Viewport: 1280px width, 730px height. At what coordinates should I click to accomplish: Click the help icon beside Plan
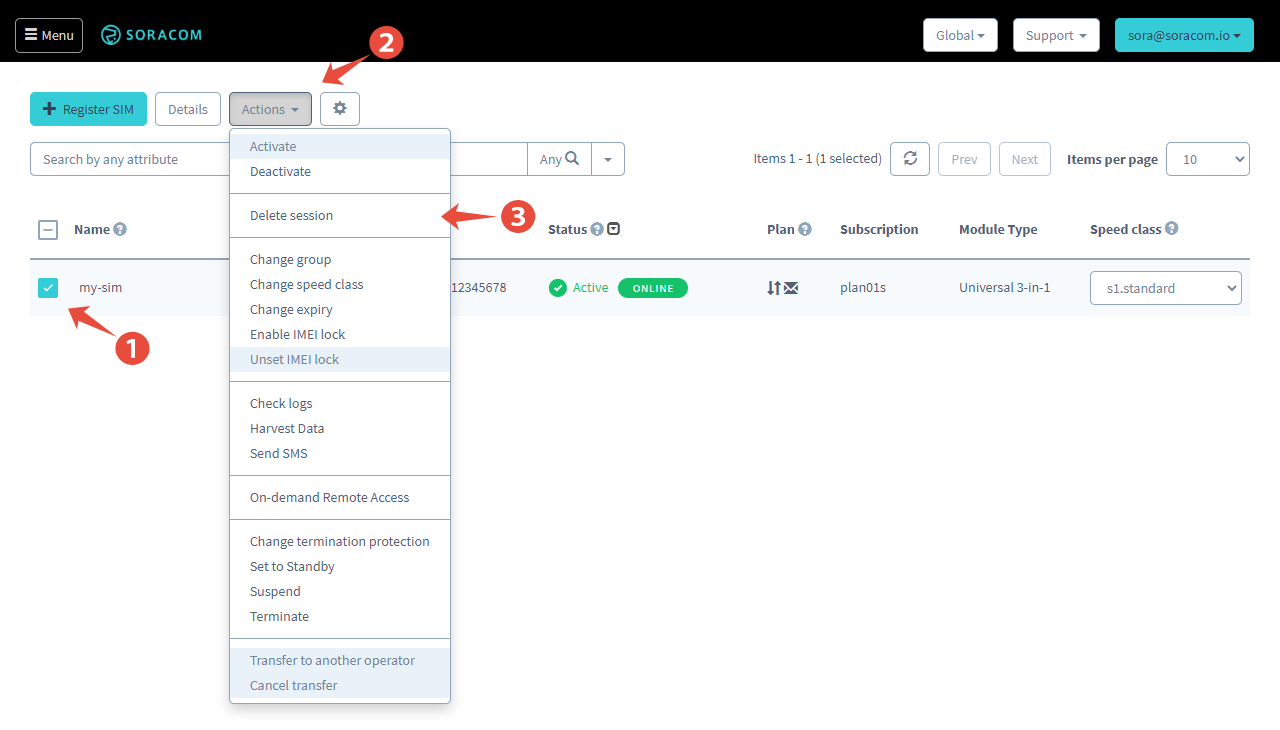coord(804,229)
